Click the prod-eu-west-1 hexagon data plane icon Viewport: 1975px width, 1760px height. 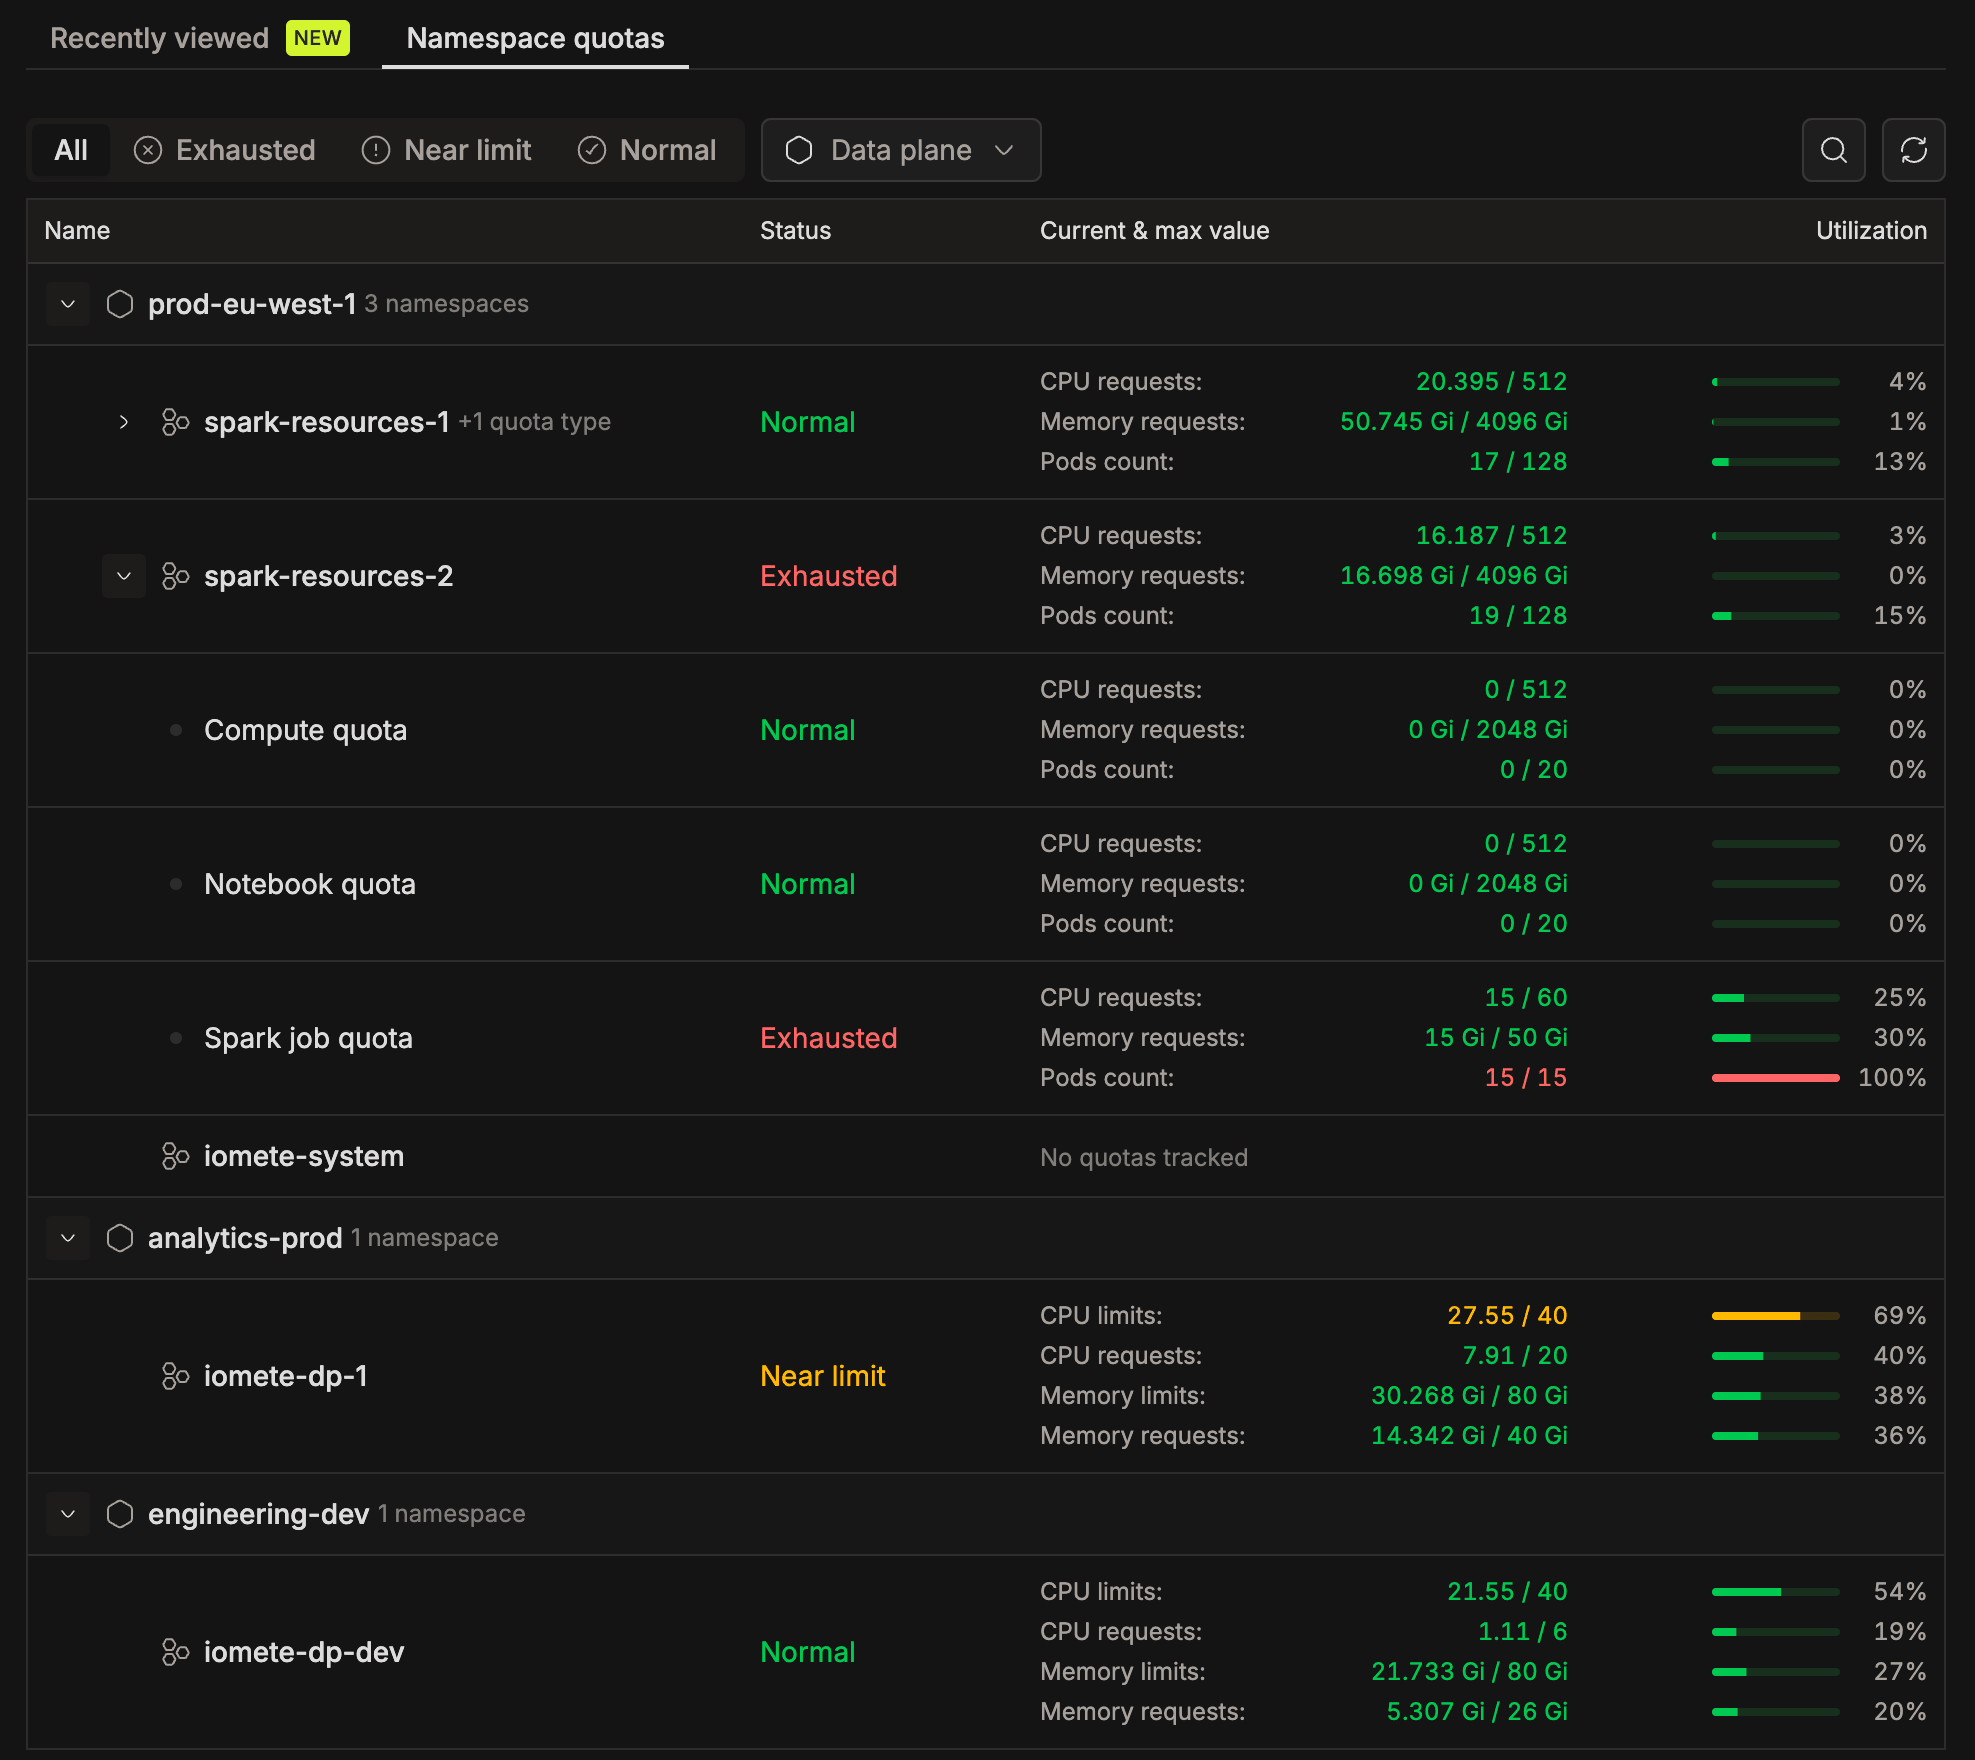click(x=120, y=304)
